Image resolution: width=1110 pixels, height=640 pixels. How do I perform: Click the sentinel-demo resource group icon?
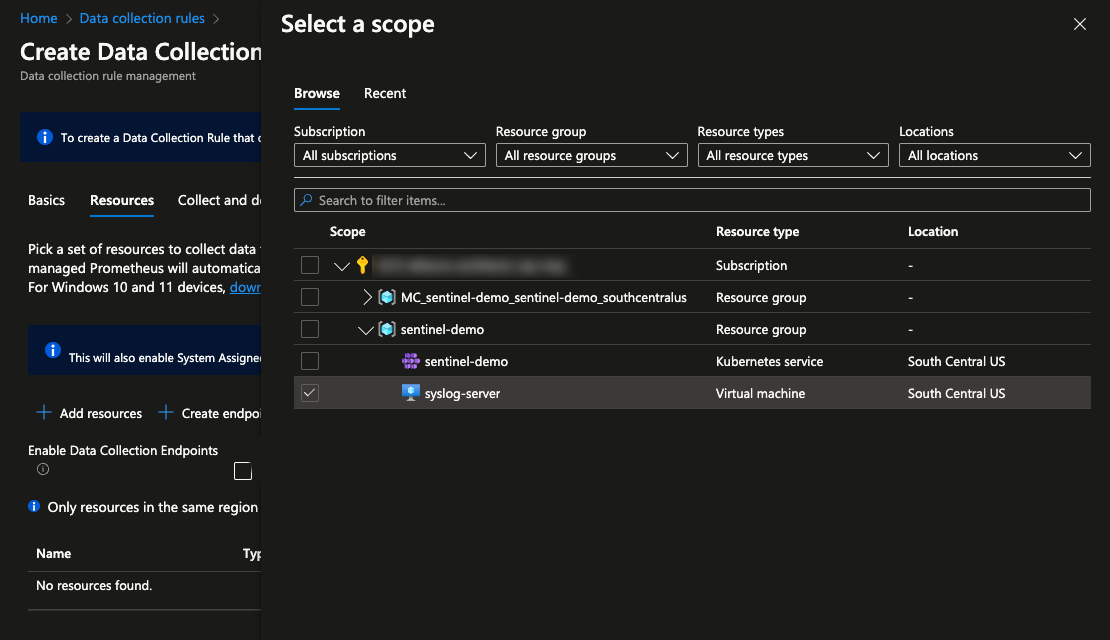click(388, 329)
